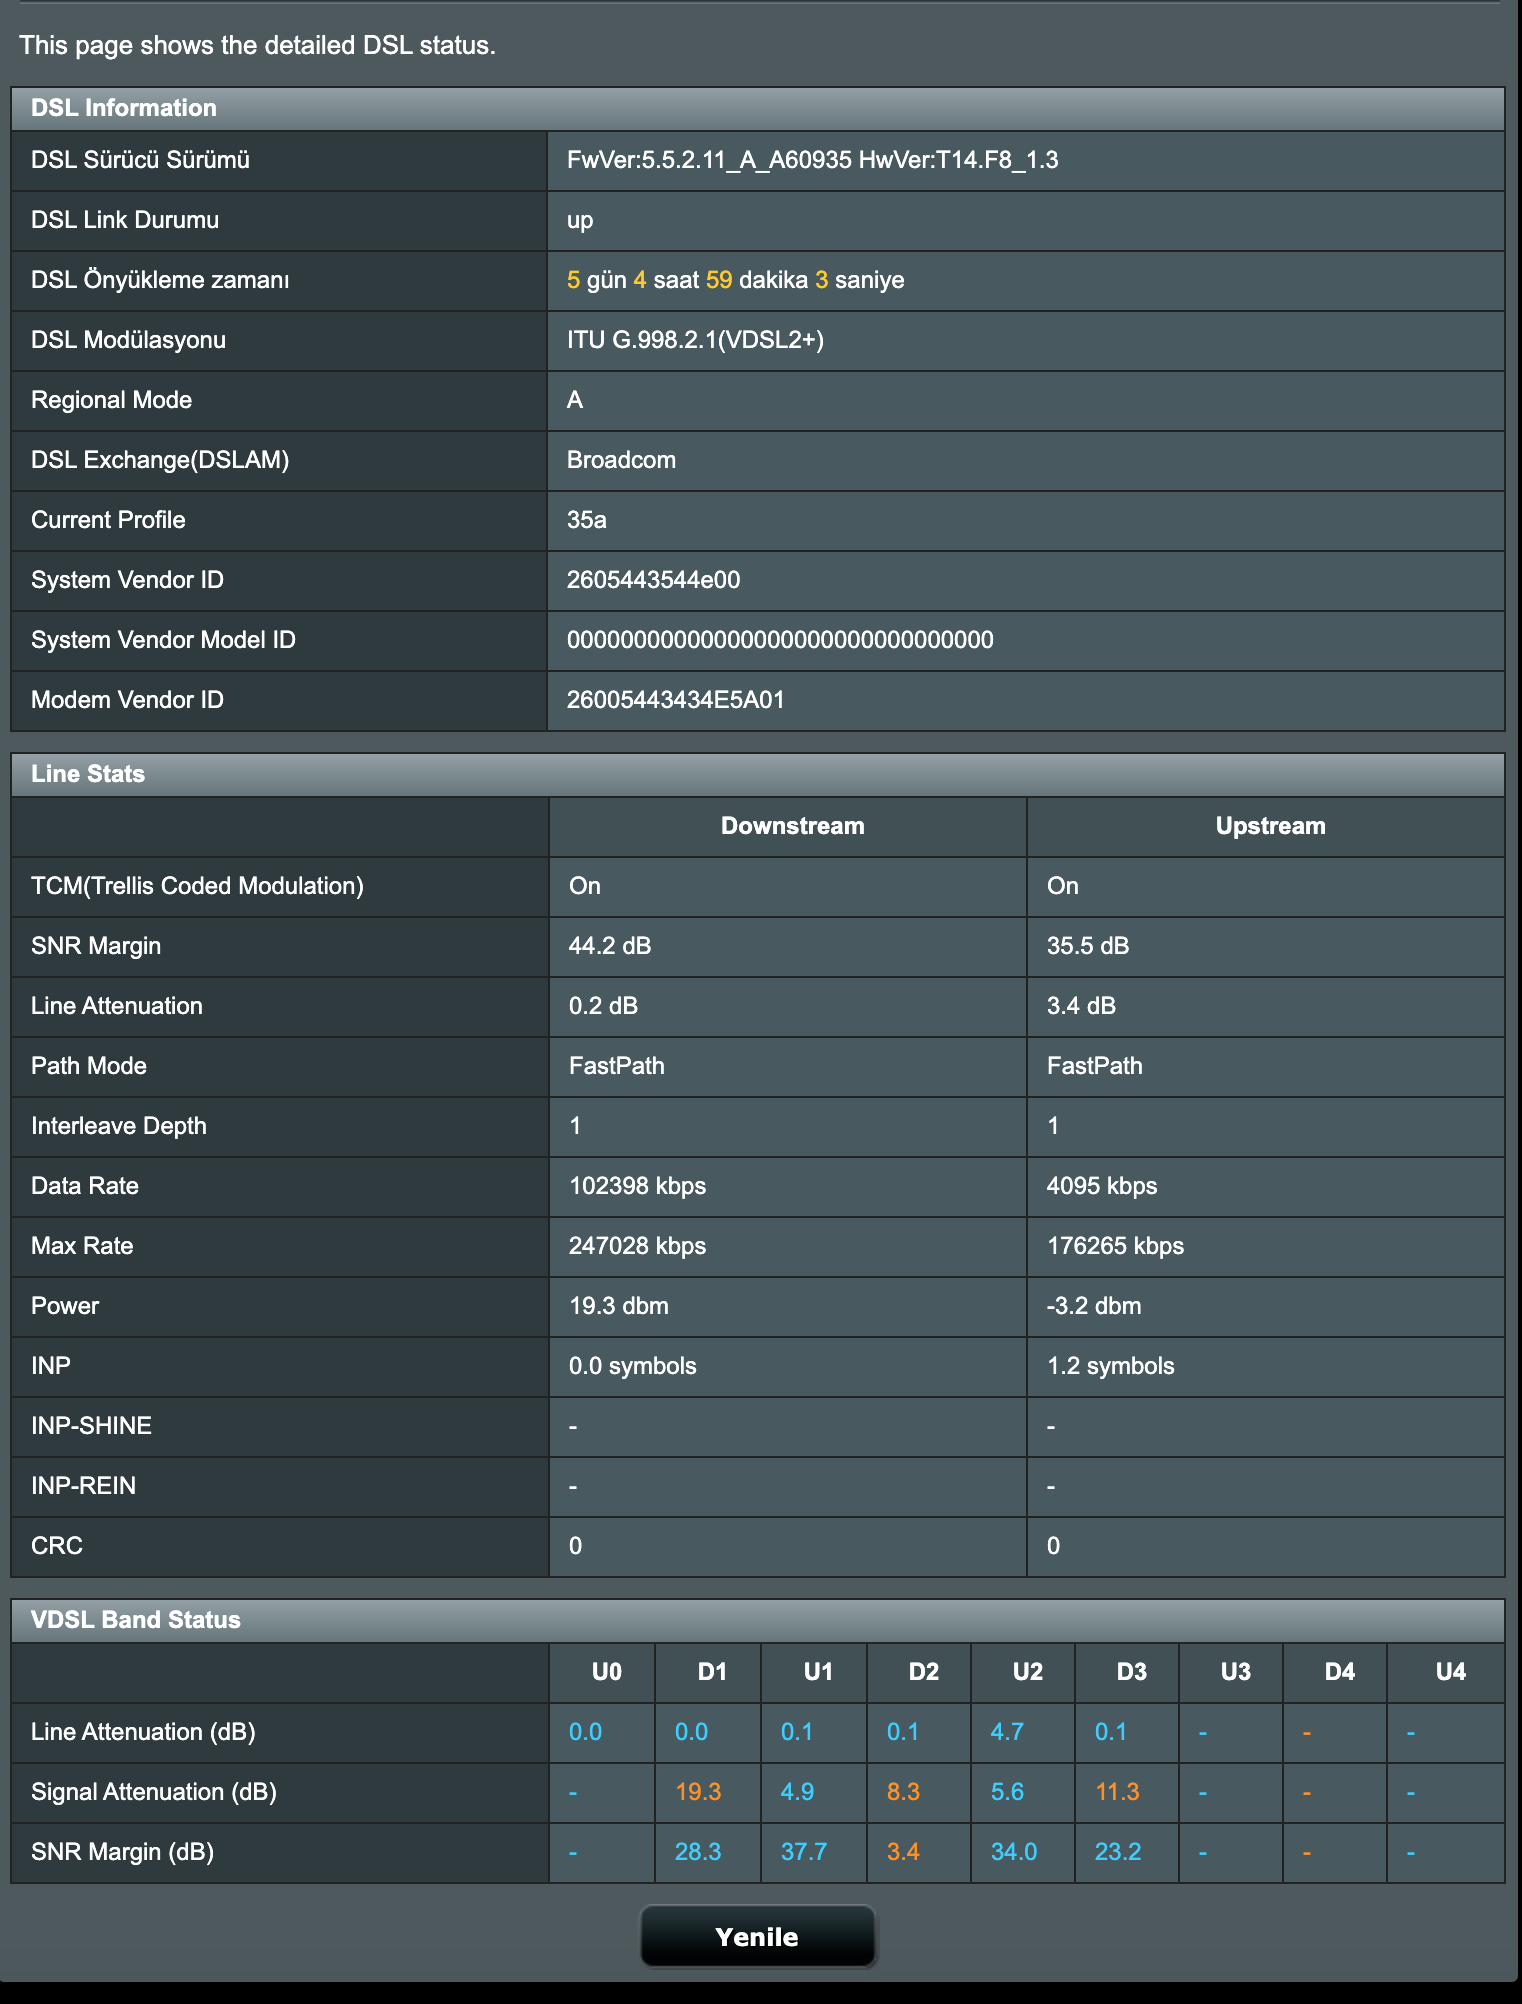This screenshot has width=1522, height=2004.
Task: Click the Current Profile value 35a
Action: 587,520
